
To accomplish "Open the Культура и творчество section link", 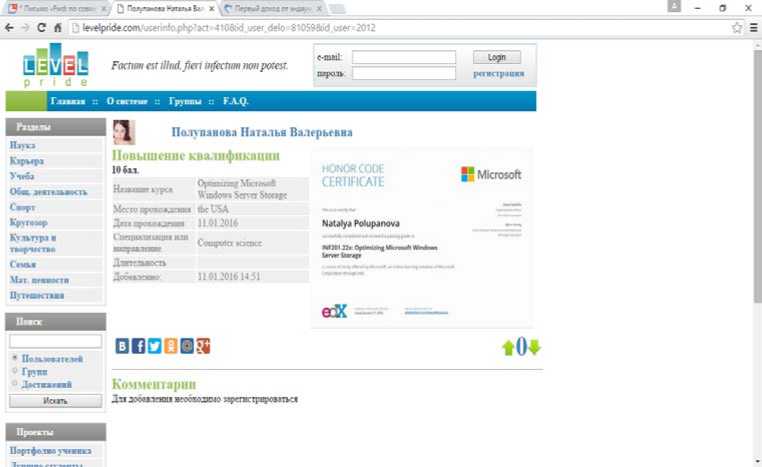I will point(33,243).
